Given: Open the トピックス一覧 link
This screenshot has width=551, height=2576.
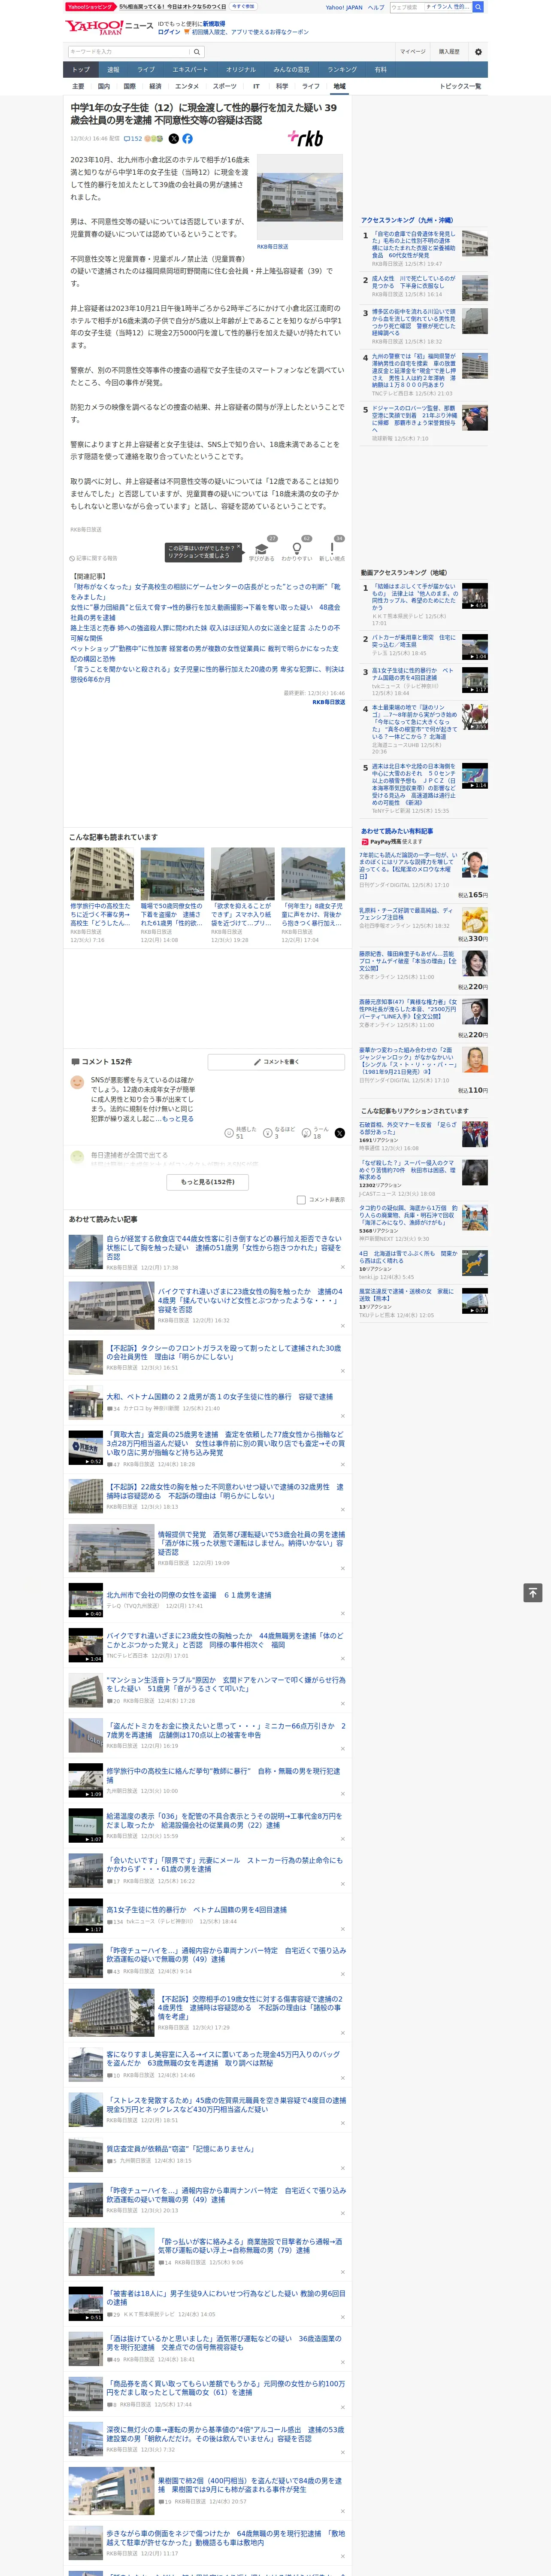Looking at the screenshot, I should [460, 86].
